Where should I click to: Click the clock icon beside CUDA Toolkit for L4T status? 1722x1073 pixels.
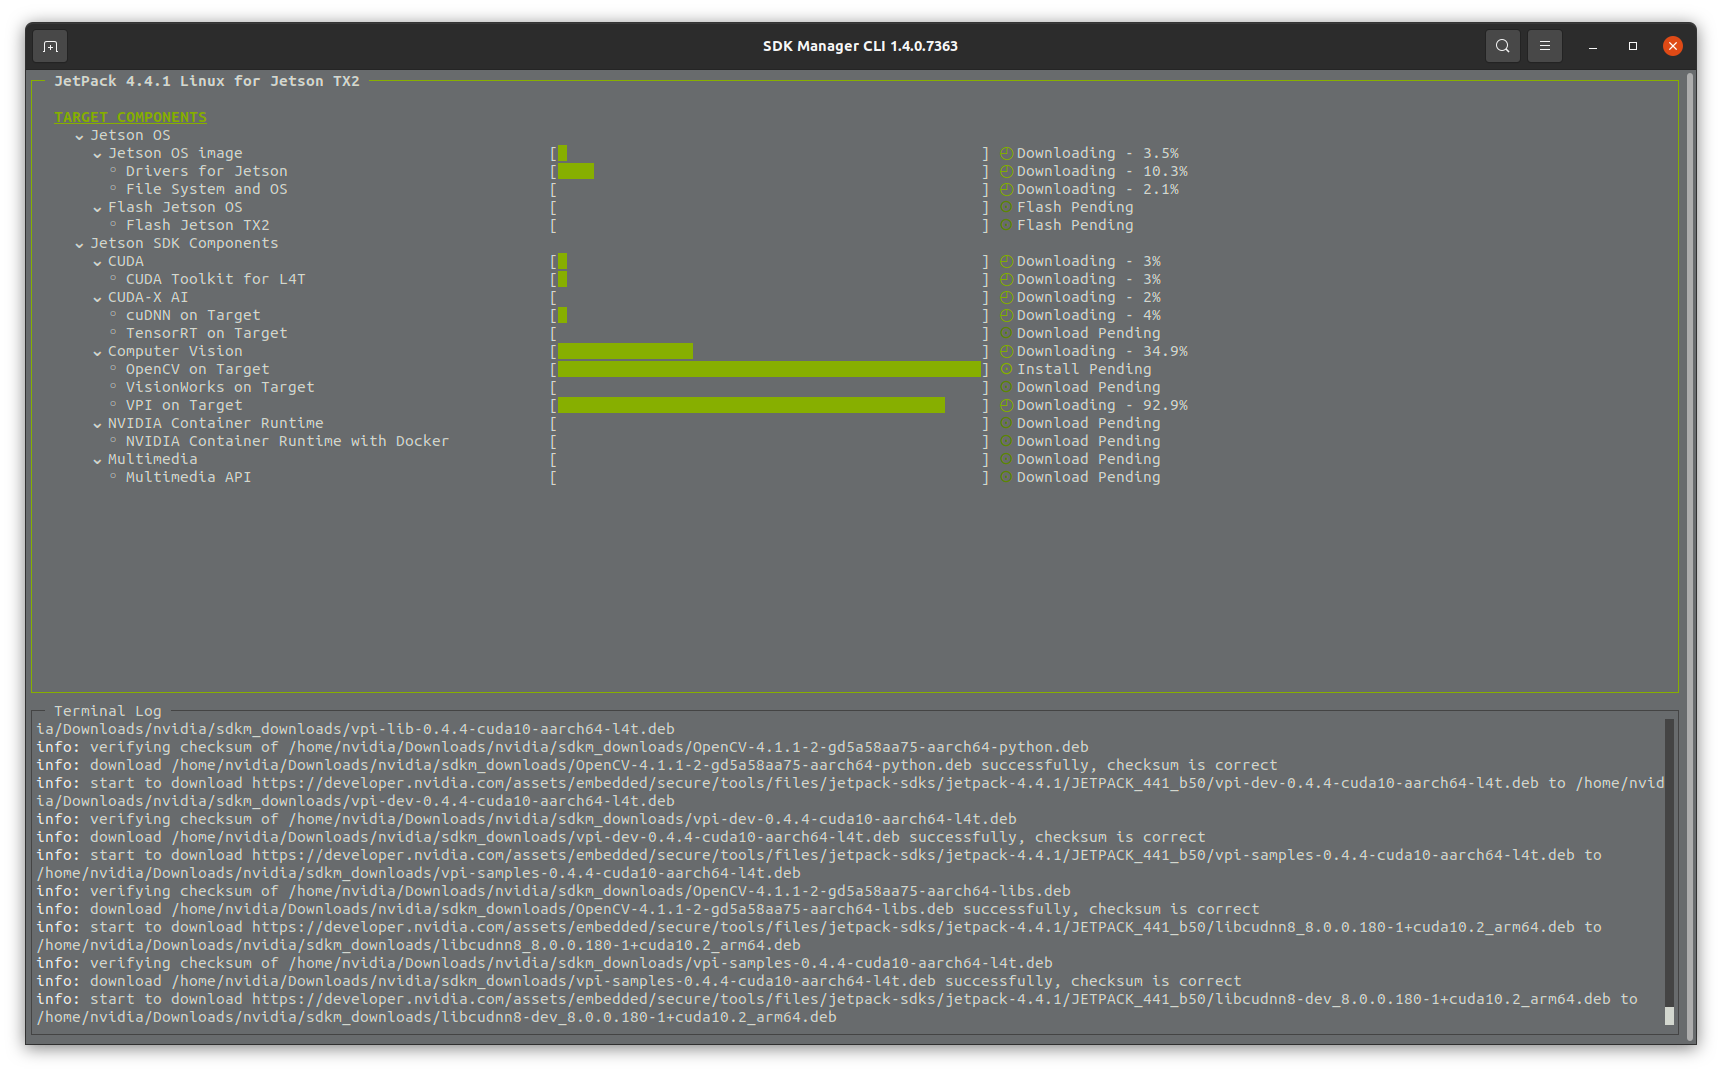(x=1007, y=280)
